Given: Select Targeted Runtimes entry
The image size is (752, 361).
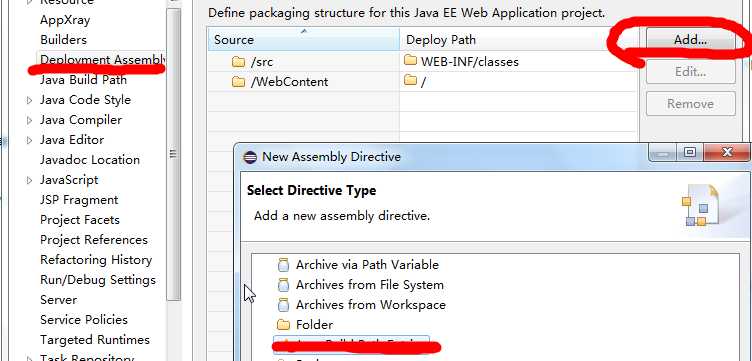Looking at the screenshot, I should pyautogui.click(x=95, y=340).
